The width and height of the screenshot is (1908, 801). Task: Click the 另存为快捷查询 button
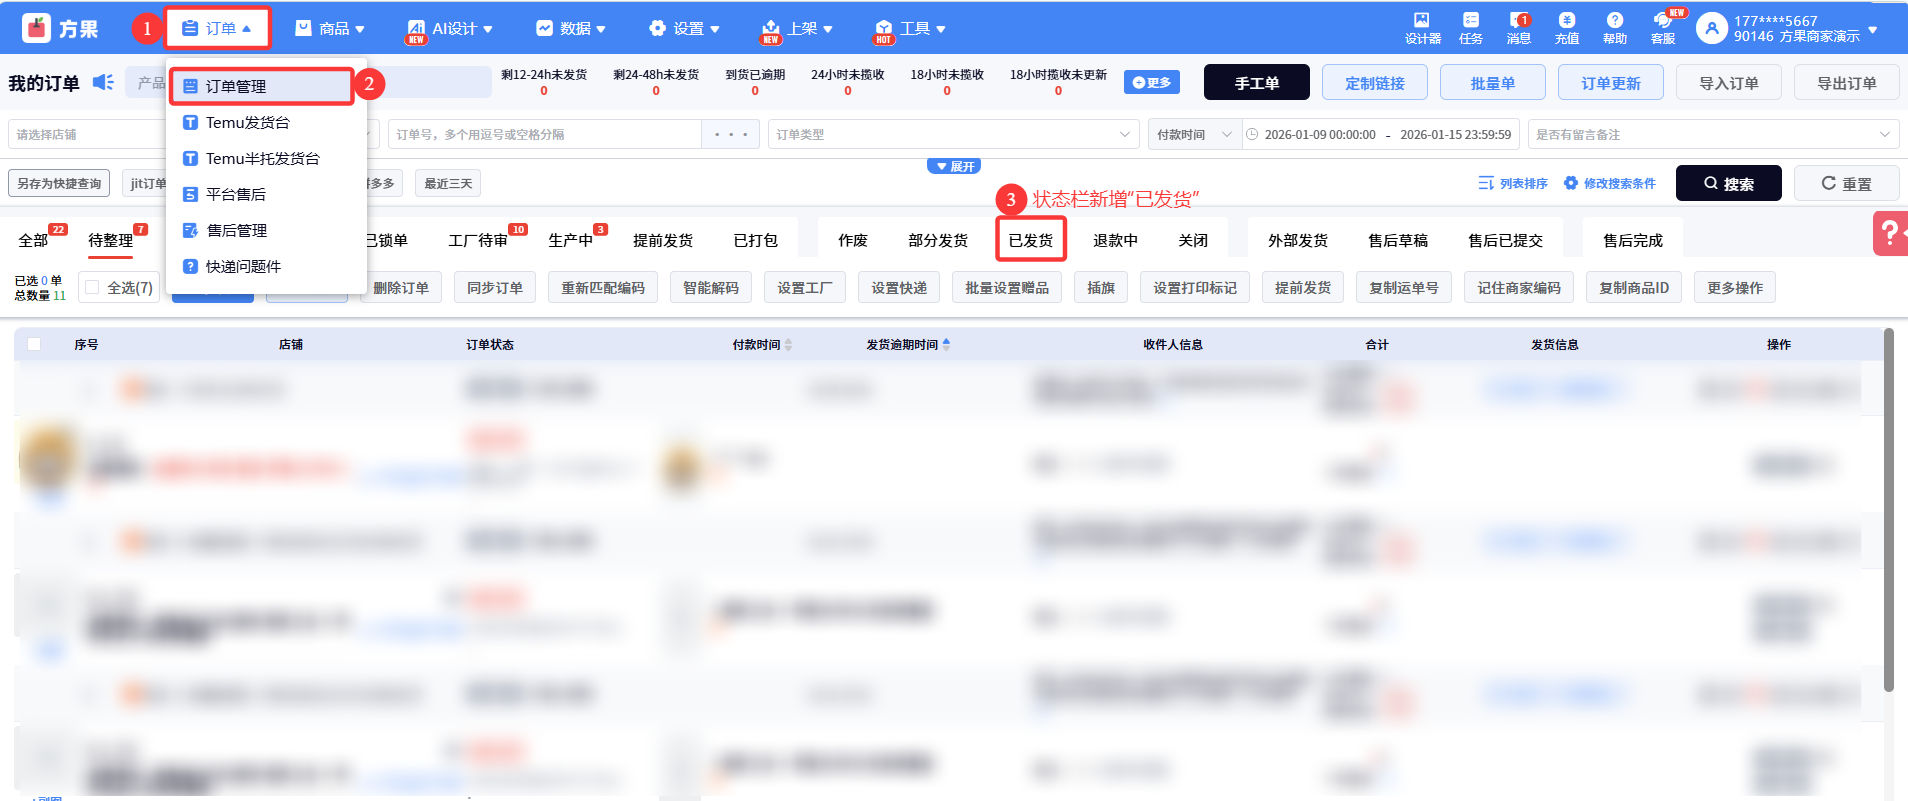click(x=59, y=183)
